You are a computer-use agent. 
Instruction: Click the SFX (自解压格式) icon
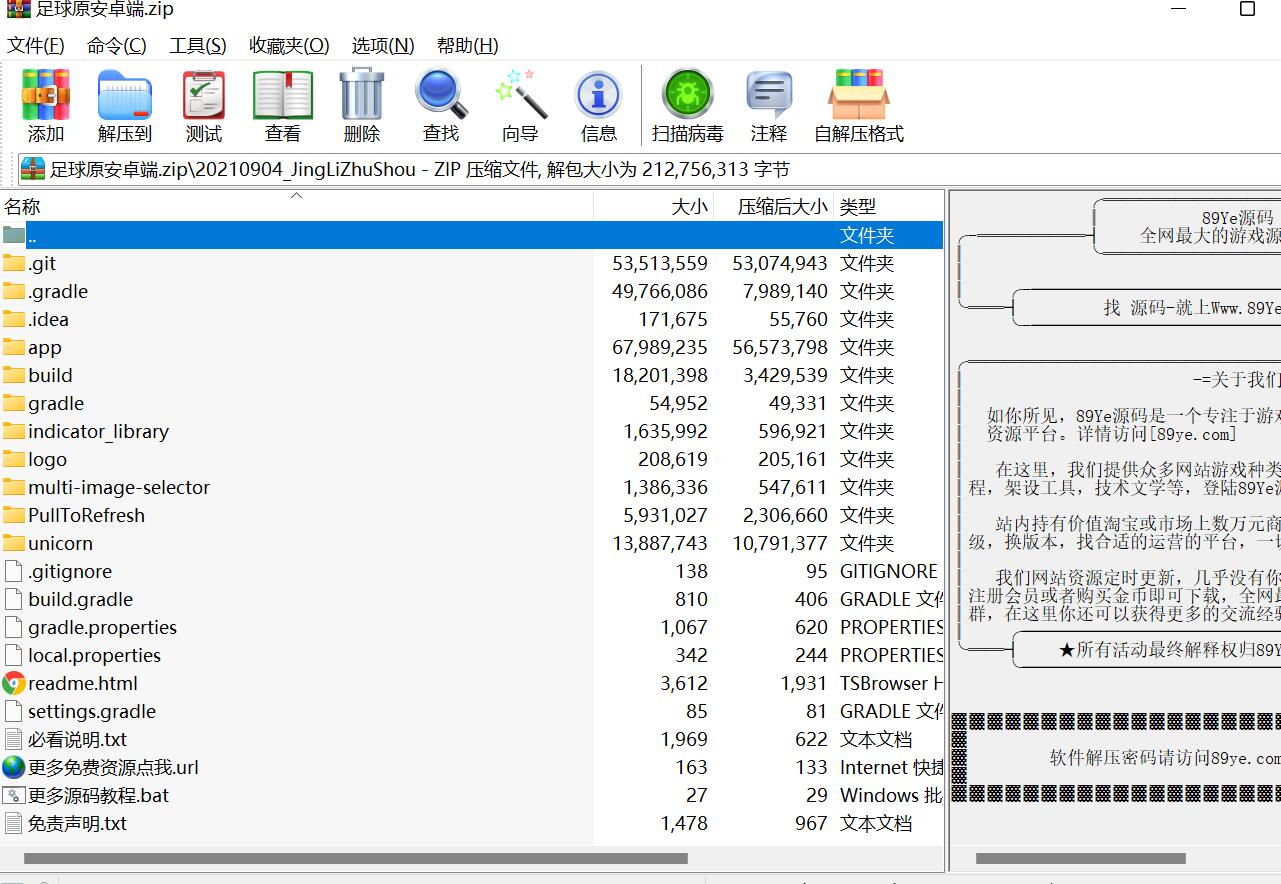859,95
